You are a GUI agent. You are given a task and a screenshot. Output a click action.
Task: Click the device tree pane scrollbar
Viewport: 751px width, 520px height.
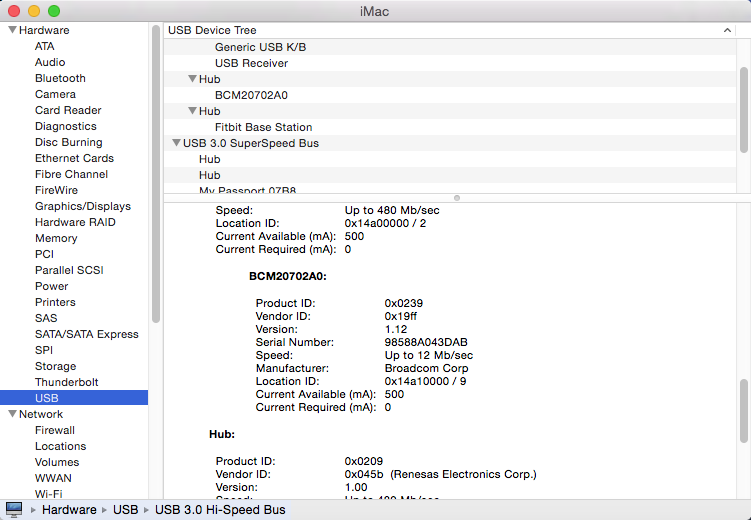pyautogui.click(x=743, y=110)
